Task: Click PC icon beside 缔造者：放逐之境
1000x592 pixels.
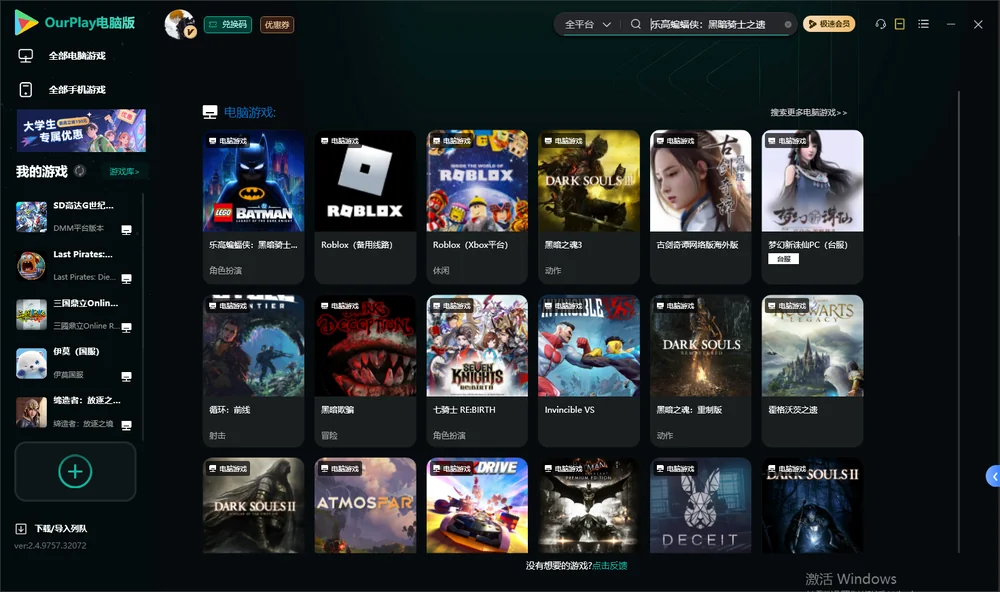Action: tap(126, 426)
